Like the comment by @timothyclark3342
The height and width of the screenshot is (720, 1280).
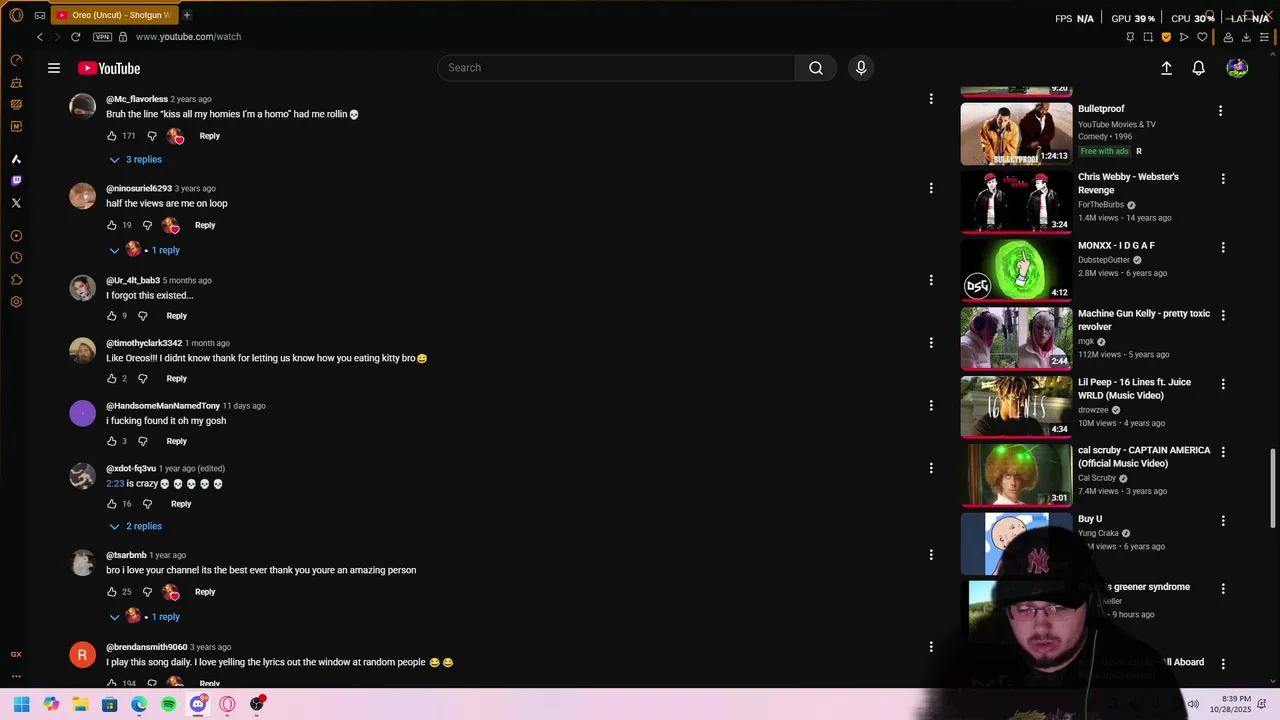(112, 379)
